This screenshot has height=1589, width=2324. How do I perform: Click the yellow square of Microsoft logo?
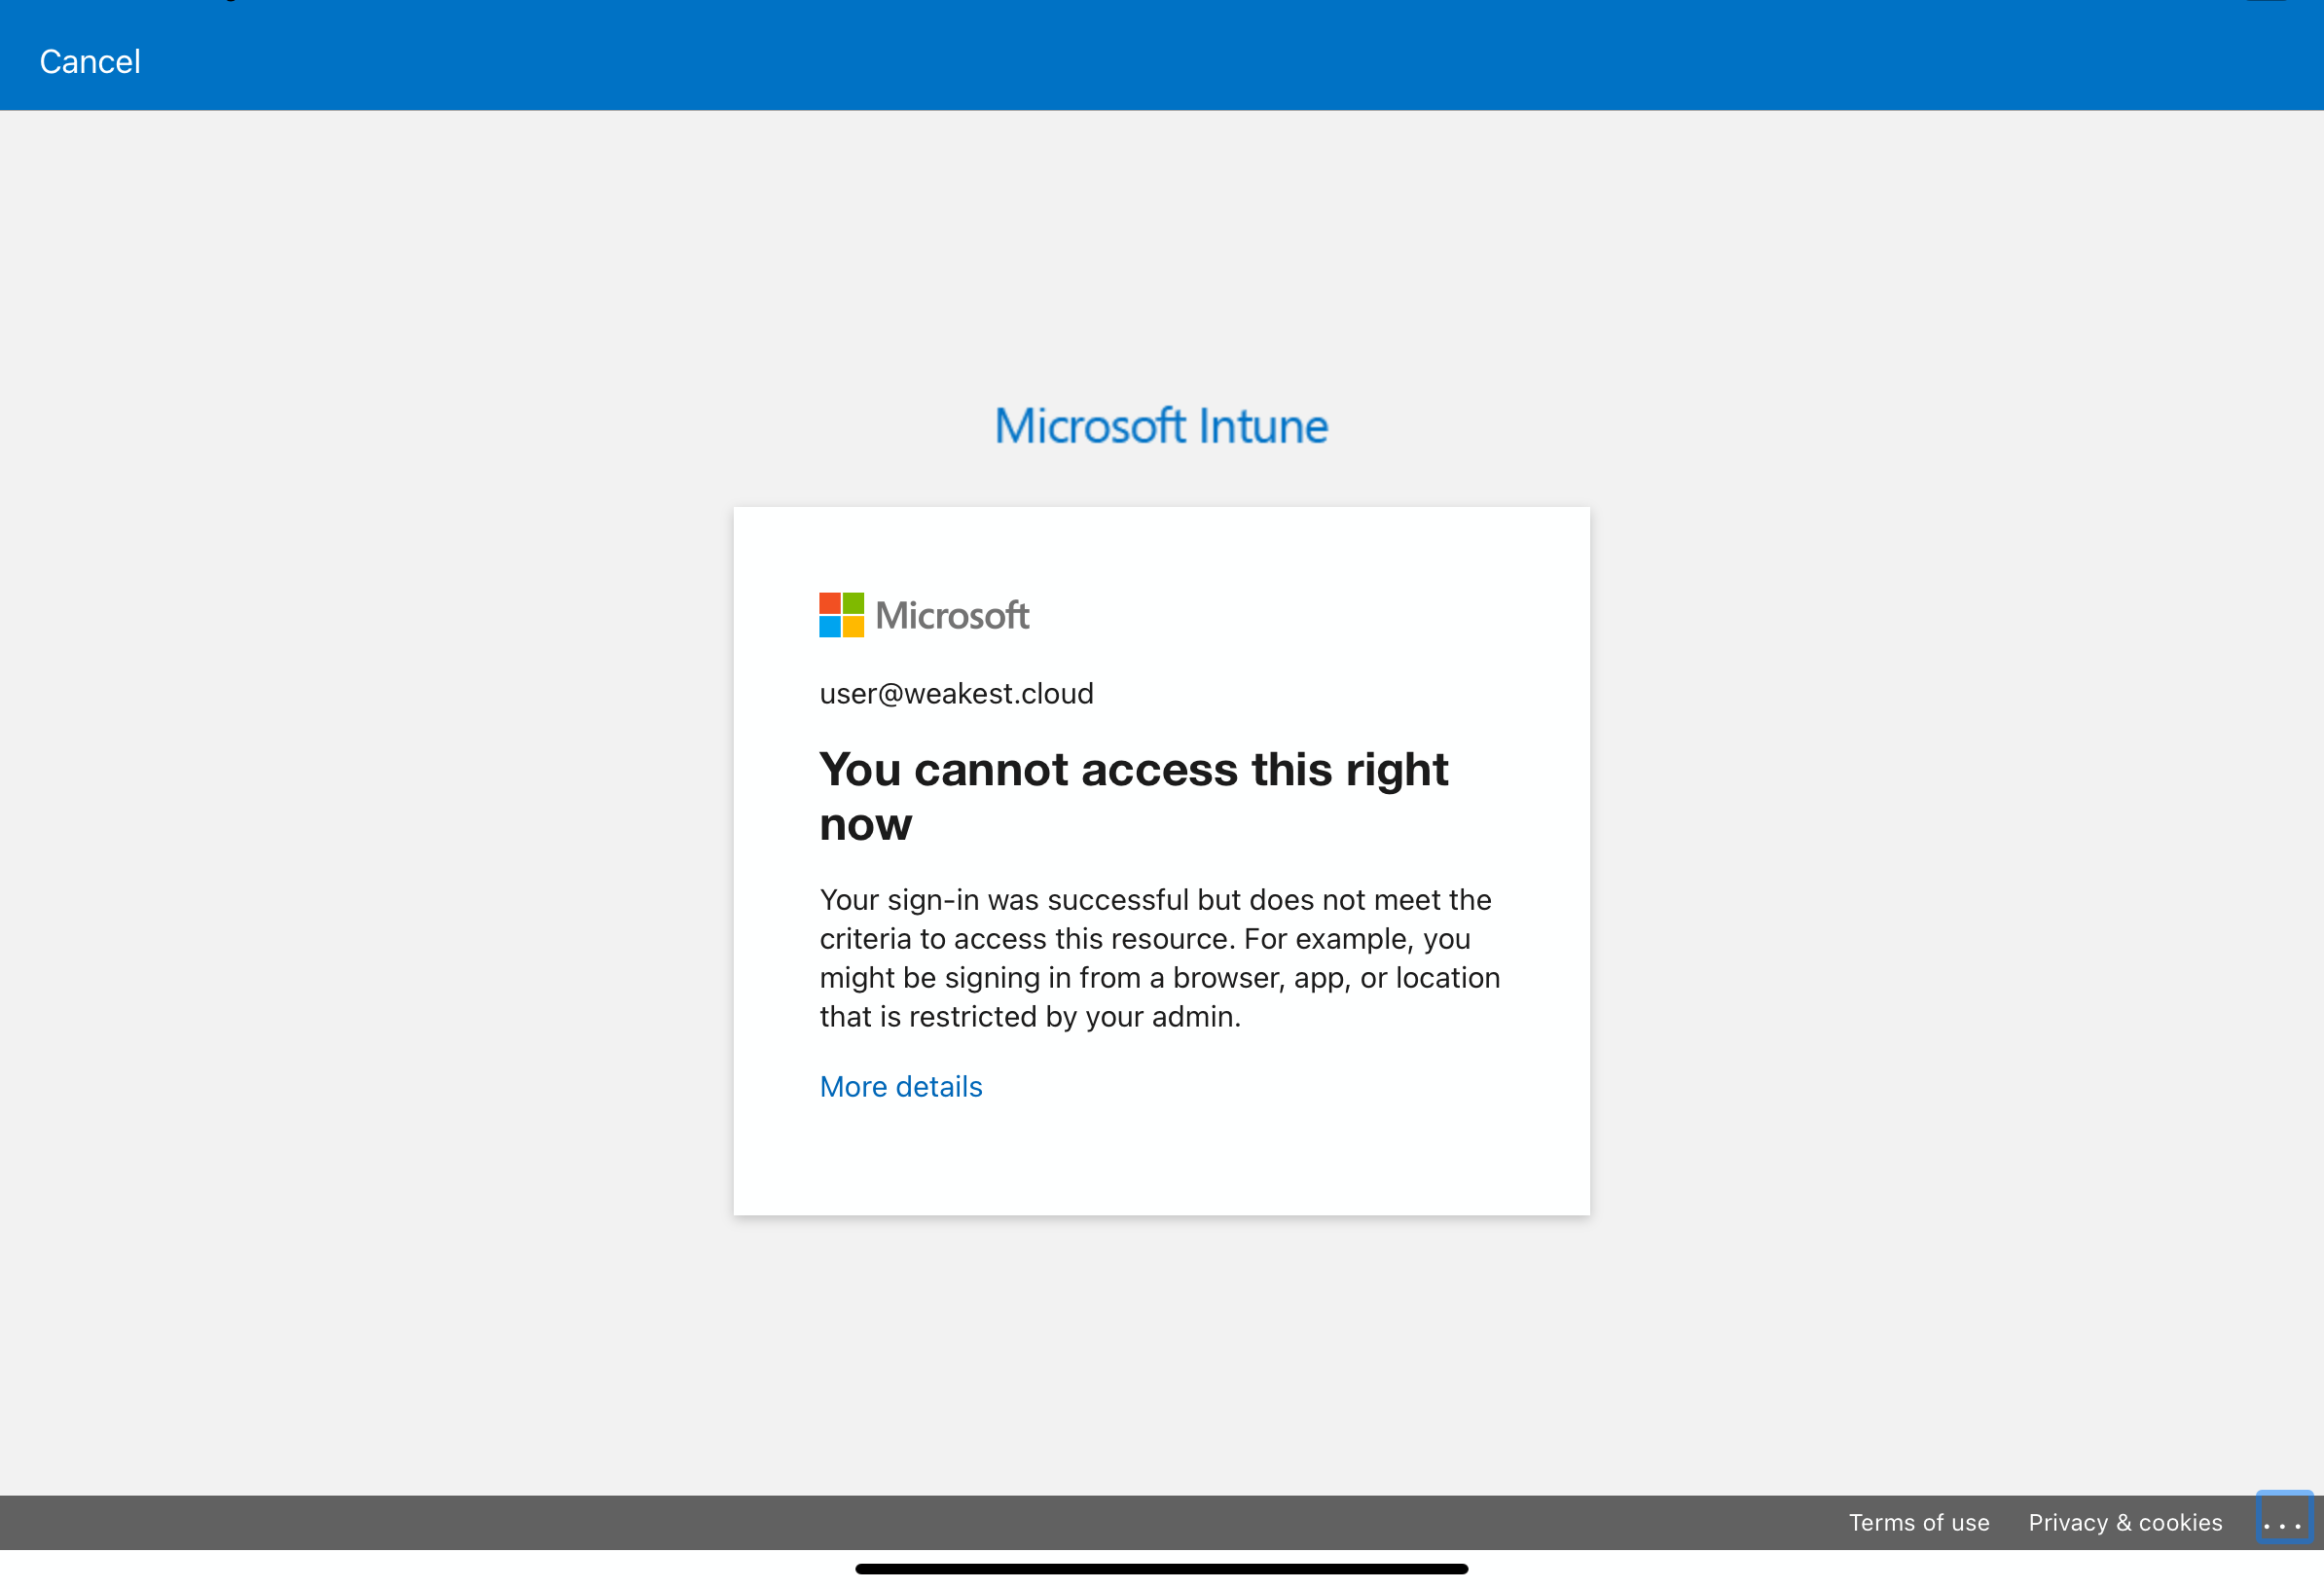click(x=853, y=627)
